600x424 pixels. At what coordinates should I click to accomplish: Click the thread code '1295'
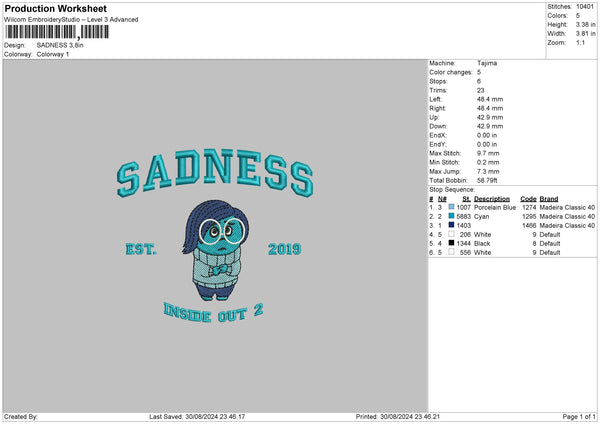click(x=529, y=217)
